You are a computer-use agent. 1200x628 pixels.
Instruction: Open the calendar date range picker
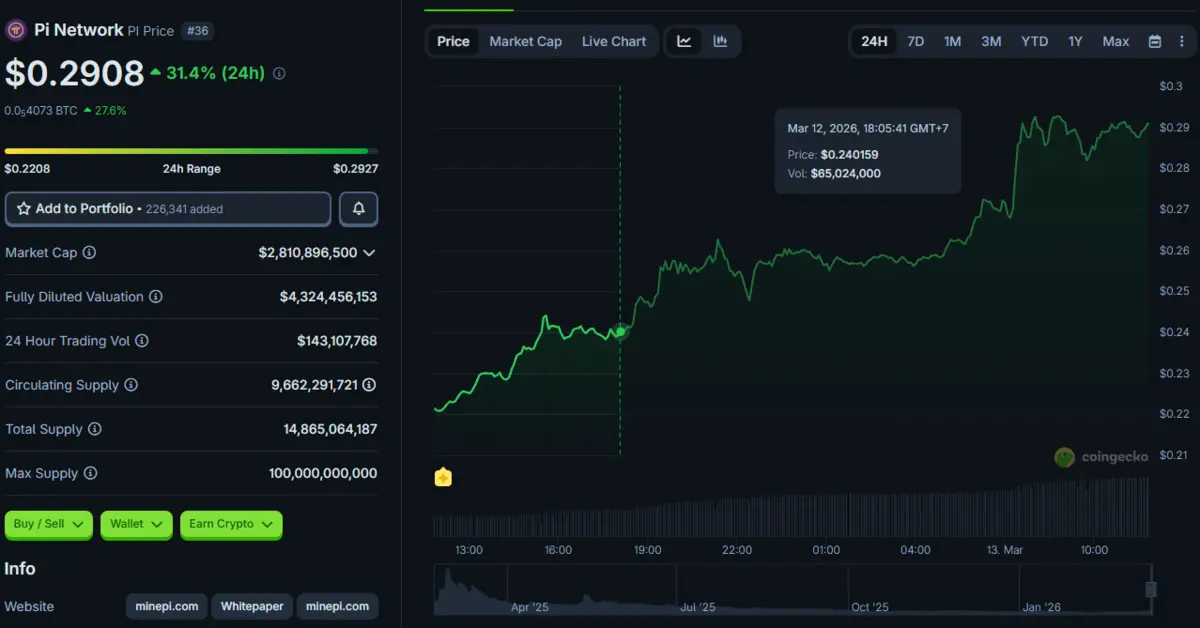pyautogui.click(x=1155, y=41)
